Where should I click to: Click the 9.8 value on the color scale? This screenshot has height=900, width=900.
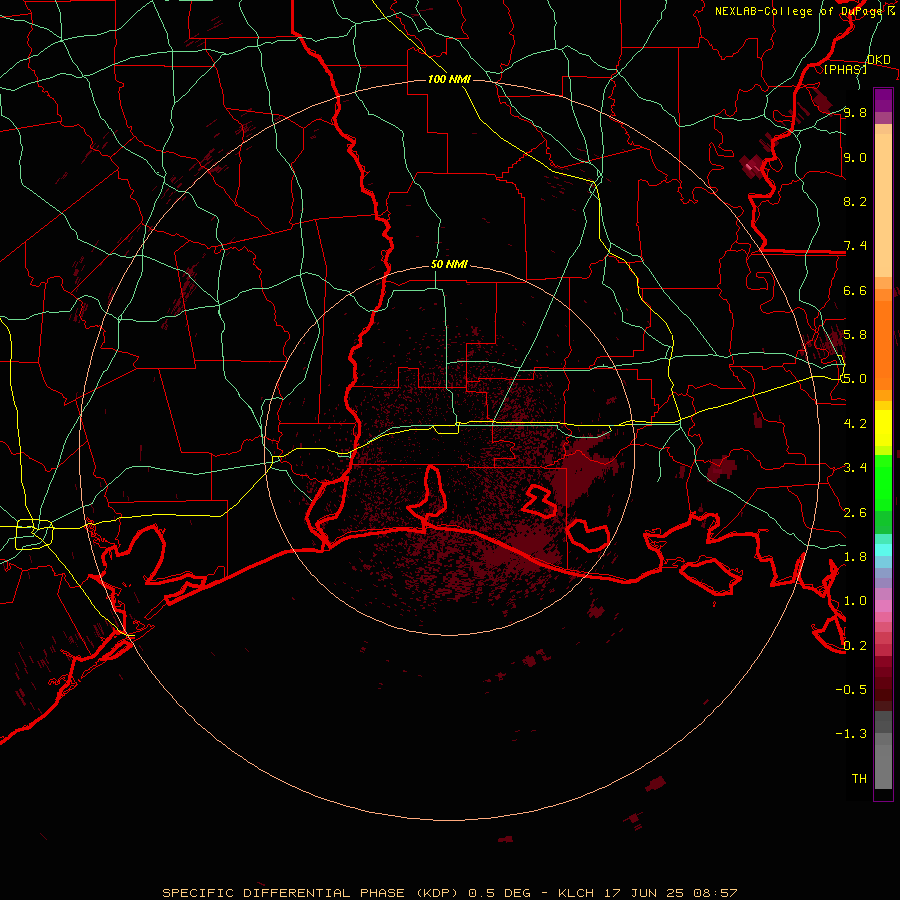pyautogui.click(x=855, y=113)
